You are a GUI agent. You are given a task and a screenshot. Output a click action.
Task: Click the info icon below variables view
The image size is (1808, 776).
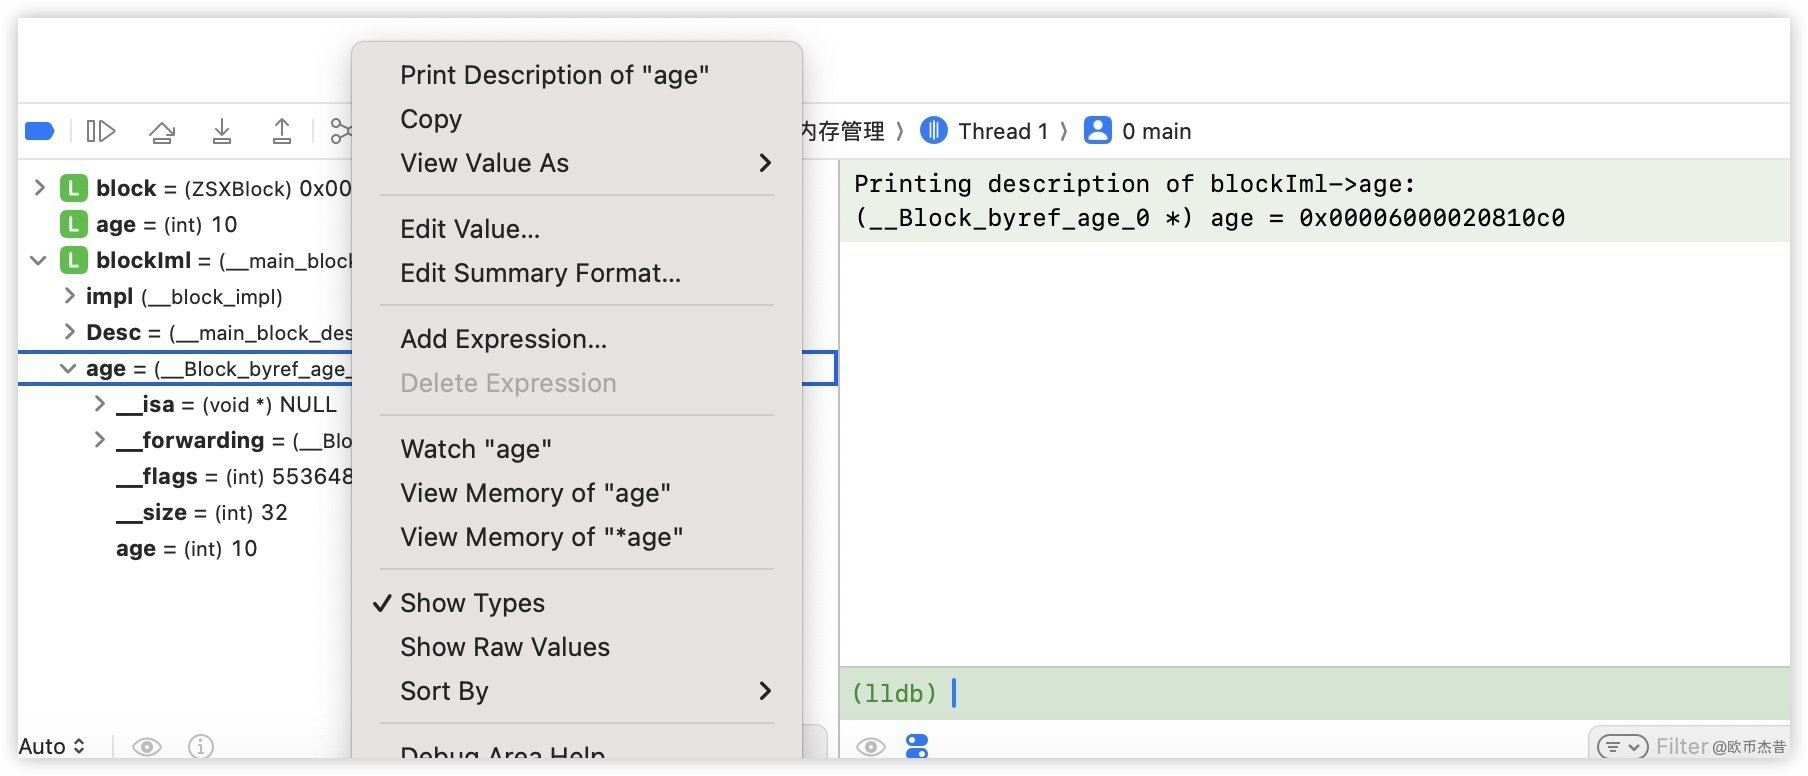click(x=201, y=746)
